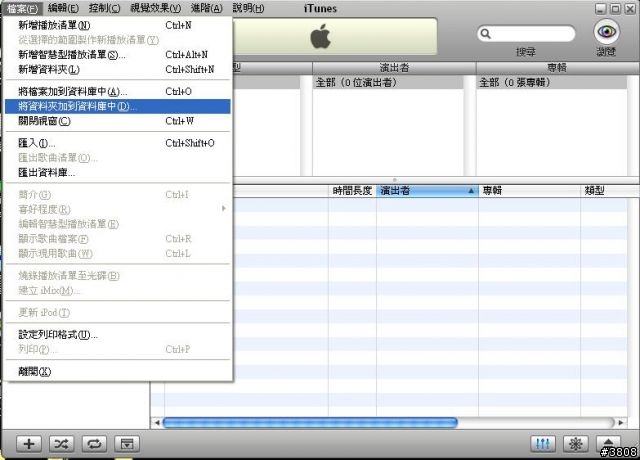Click the browser pane divider handle dot
The height and width of the screenshot is (460, 640).
point(394,180)
